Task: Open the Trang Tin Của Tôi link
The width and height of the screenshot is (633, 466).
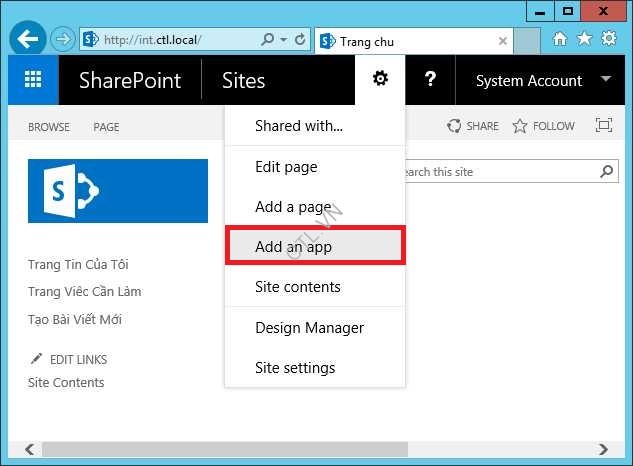Action: click(x=78, y=265)
